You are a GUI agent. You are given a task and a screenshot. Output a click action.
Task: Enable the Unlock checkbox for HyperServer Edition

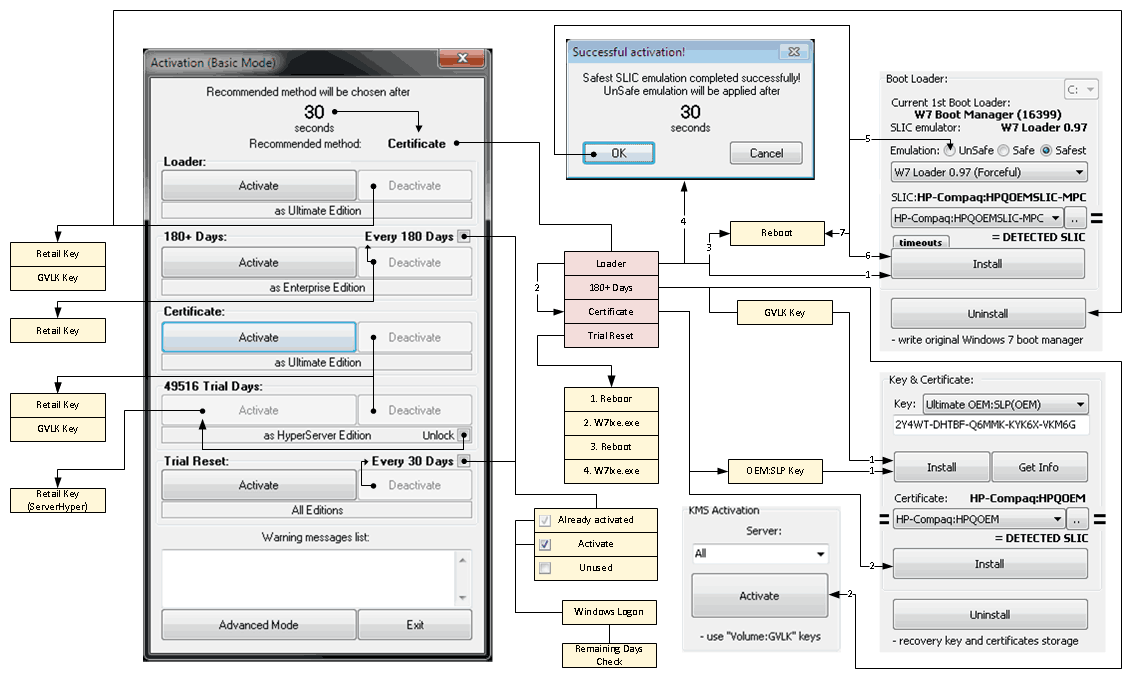pyautogui.click(x=465, y=435)
